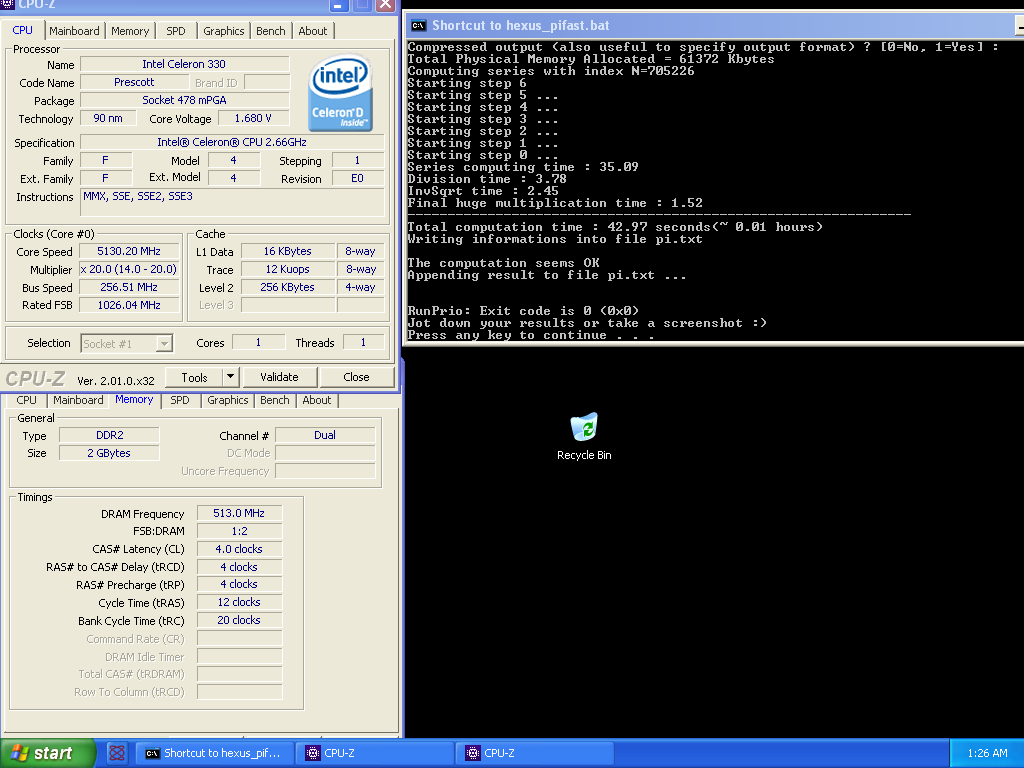This screenshot has height=768, width=1024.
Task: Click the DDR2 memory type value
Action: pos(109,435)
